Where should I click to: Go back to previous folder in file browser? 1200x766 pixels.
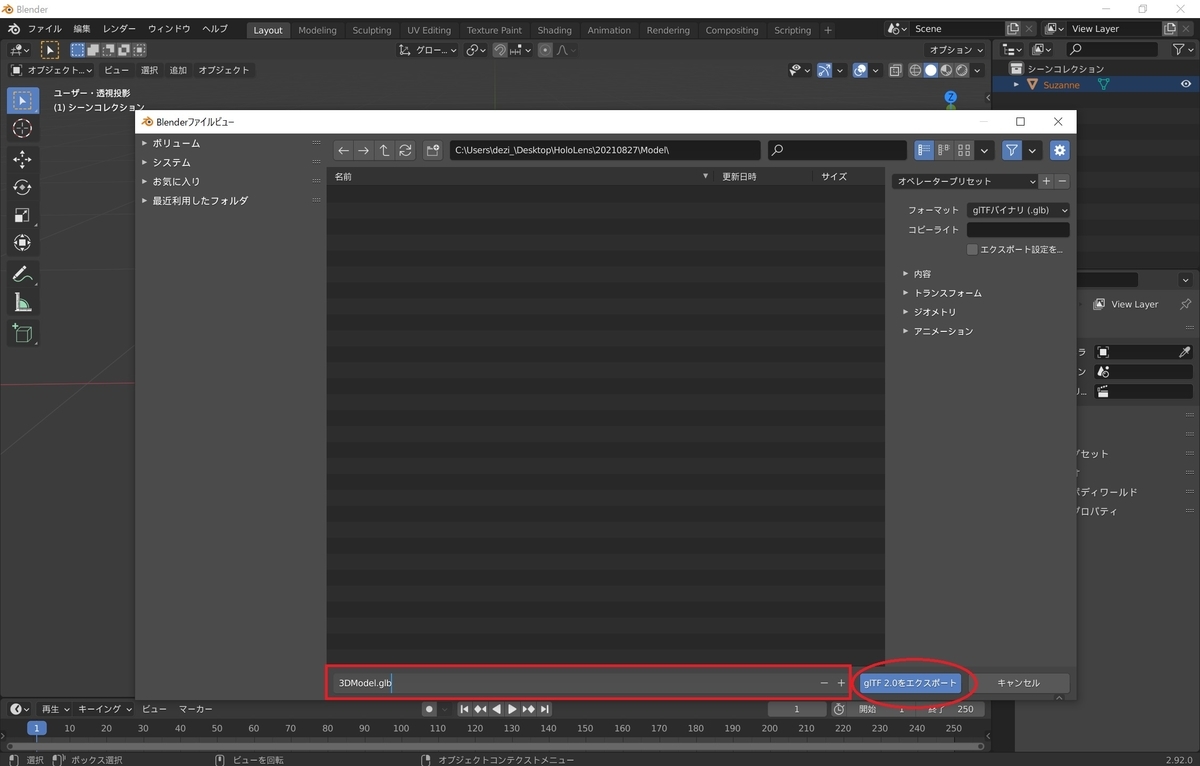344,150
